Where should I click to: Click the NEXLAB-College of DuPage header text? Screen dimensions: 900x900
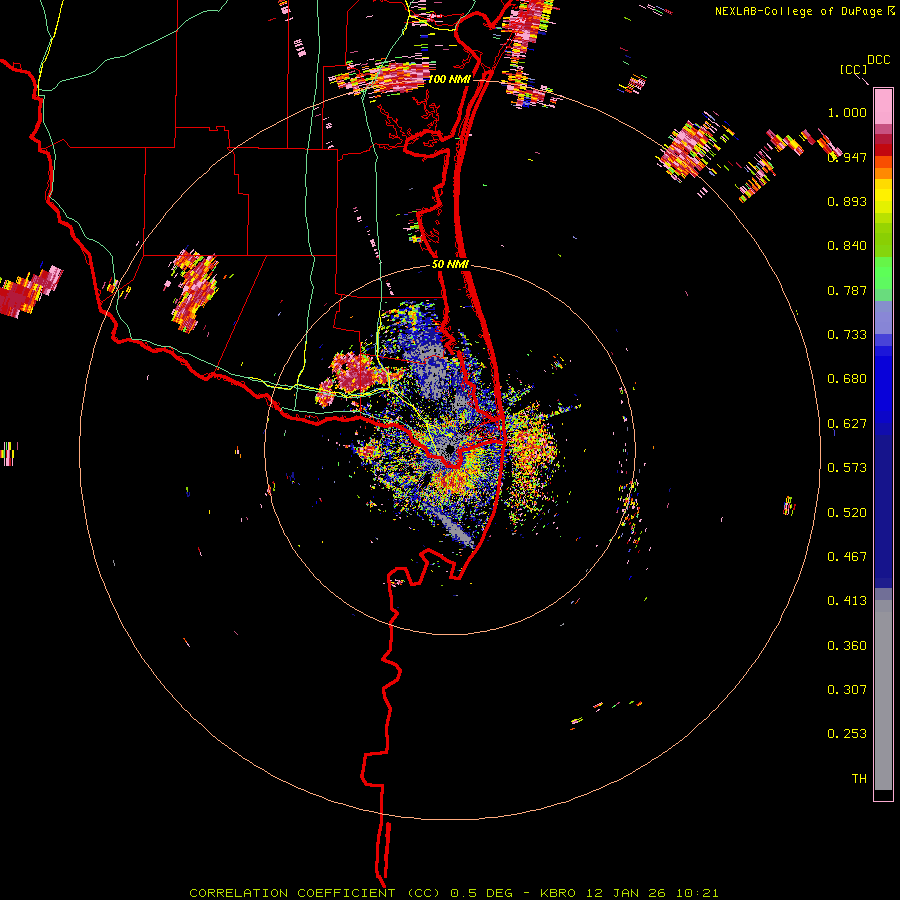tap(799, 11)
